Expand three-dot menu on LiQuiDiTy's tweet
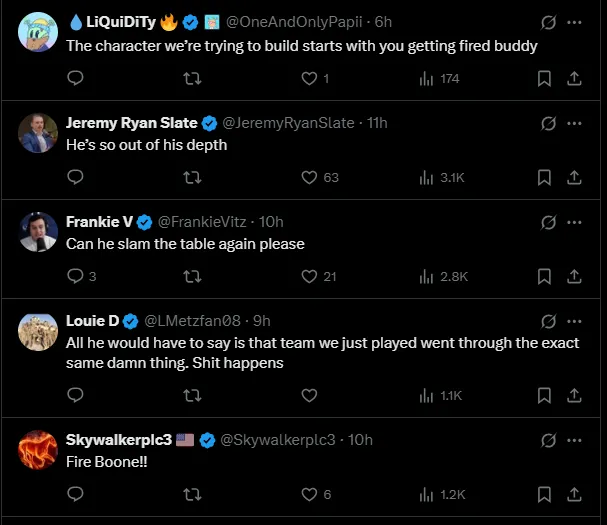 click(x=575, y=21)
